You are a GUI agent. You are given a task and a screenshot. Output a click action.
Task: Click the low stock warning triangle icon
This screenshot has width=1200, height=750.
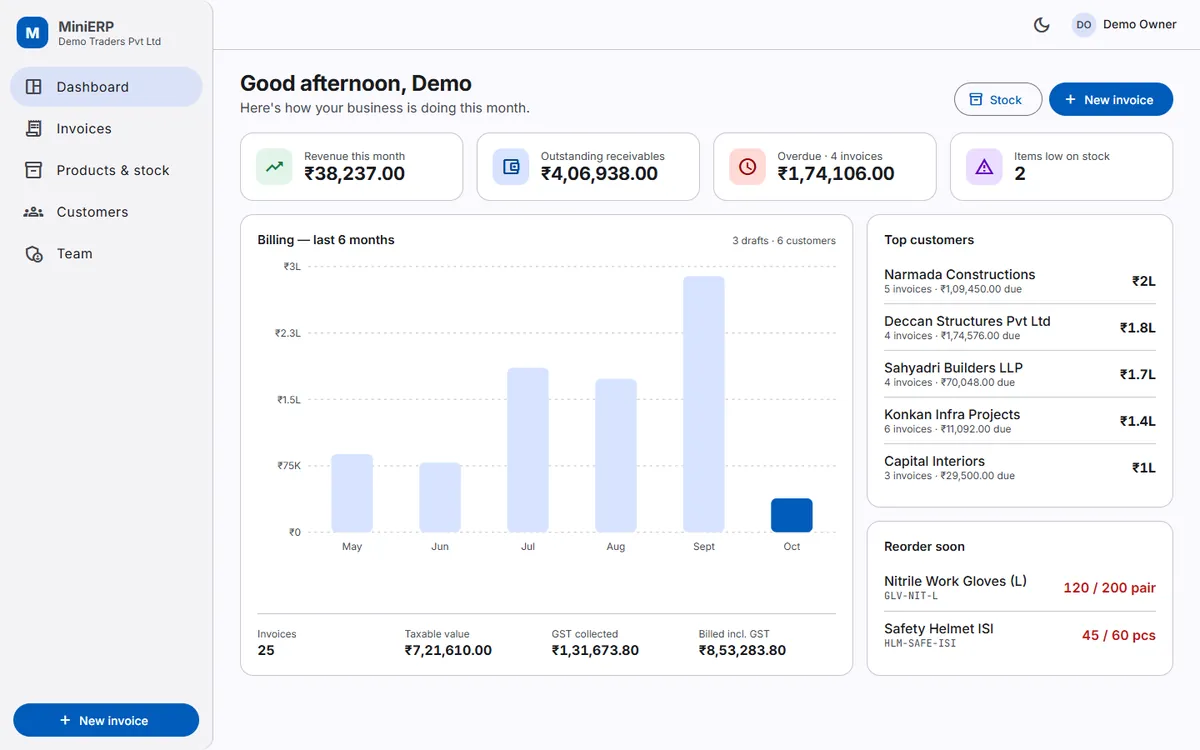coord(984,167)
